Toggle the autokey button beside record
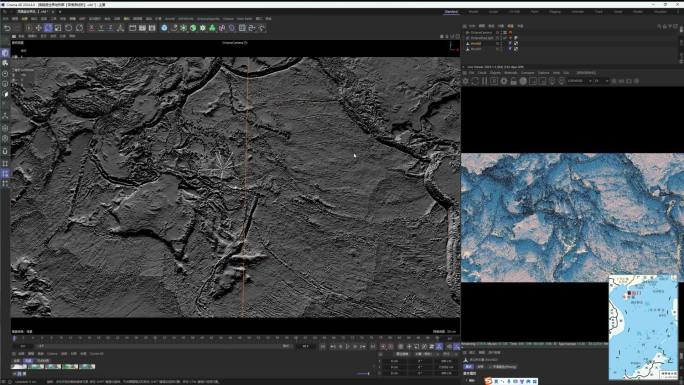This screenshot has width=684, height=385. point(390,346)
